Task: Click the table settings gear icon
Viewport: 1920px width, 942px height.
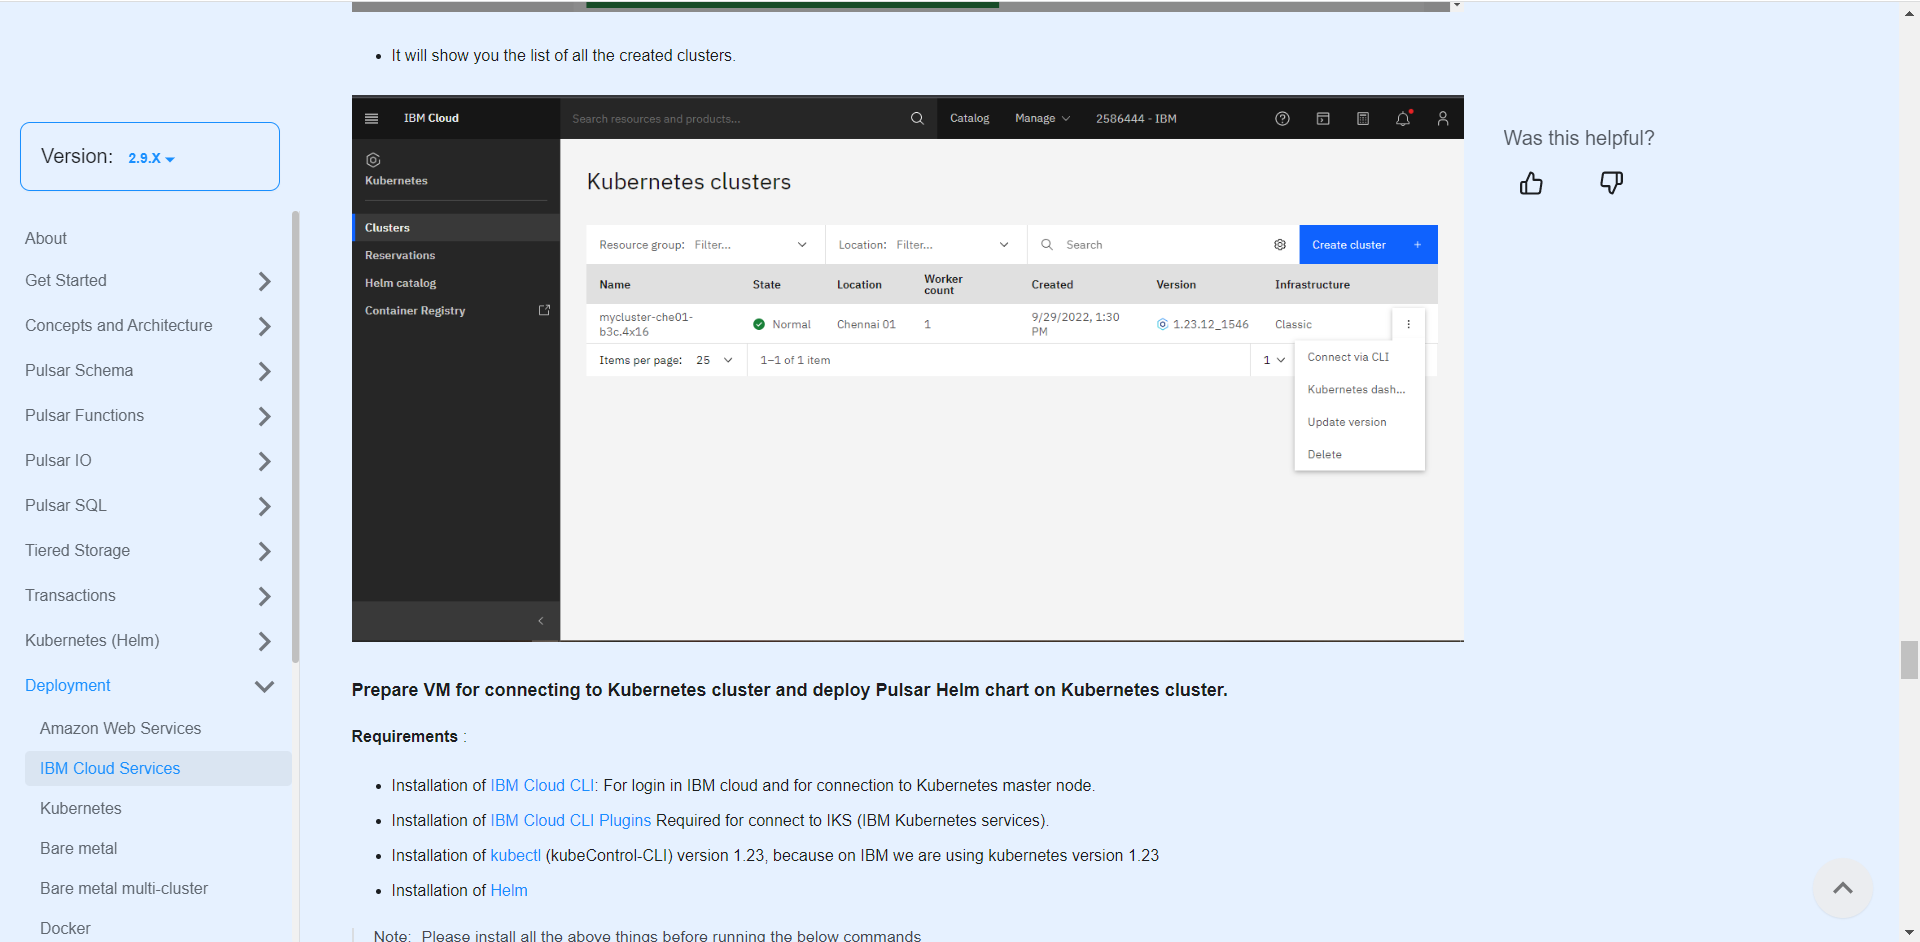Action: [1280, 245]
